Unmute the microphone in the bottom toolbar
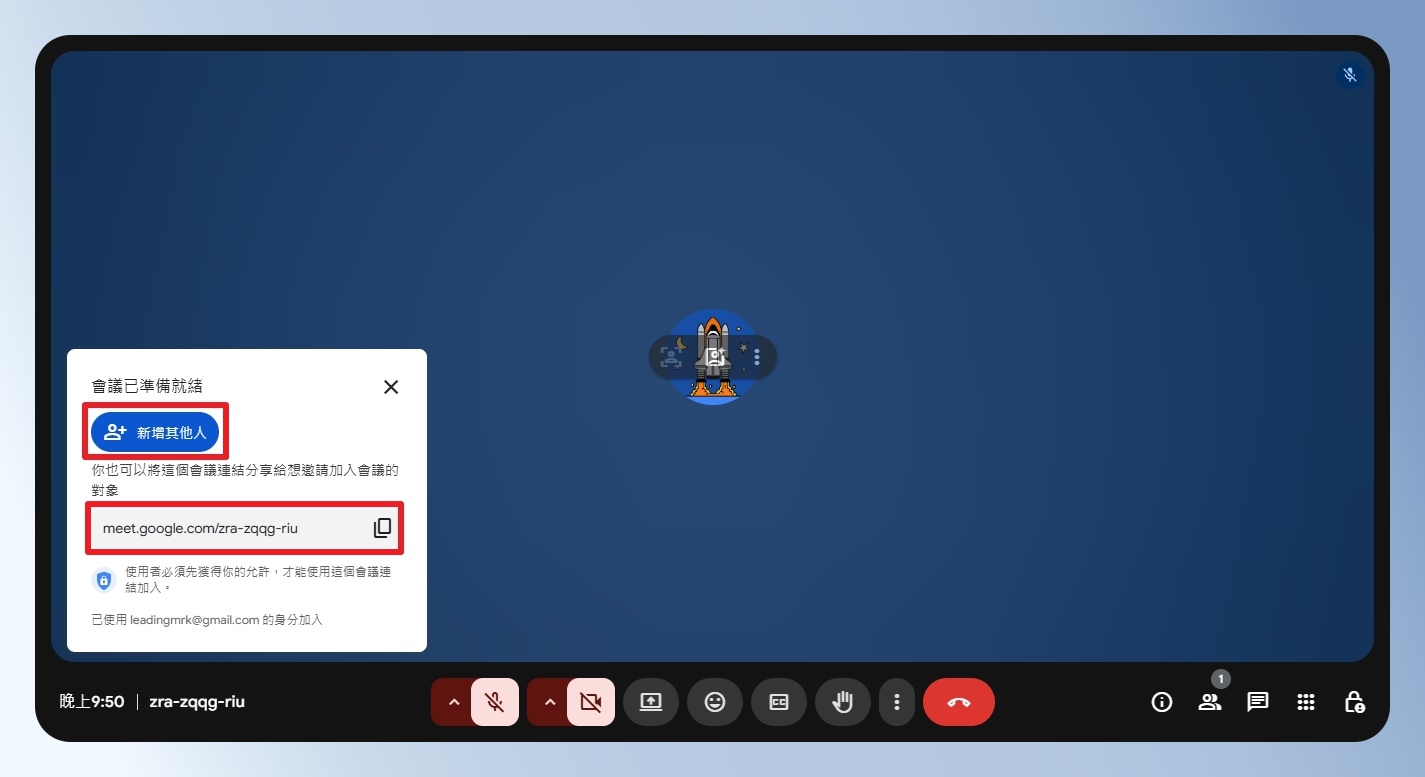 pos(494,702)
